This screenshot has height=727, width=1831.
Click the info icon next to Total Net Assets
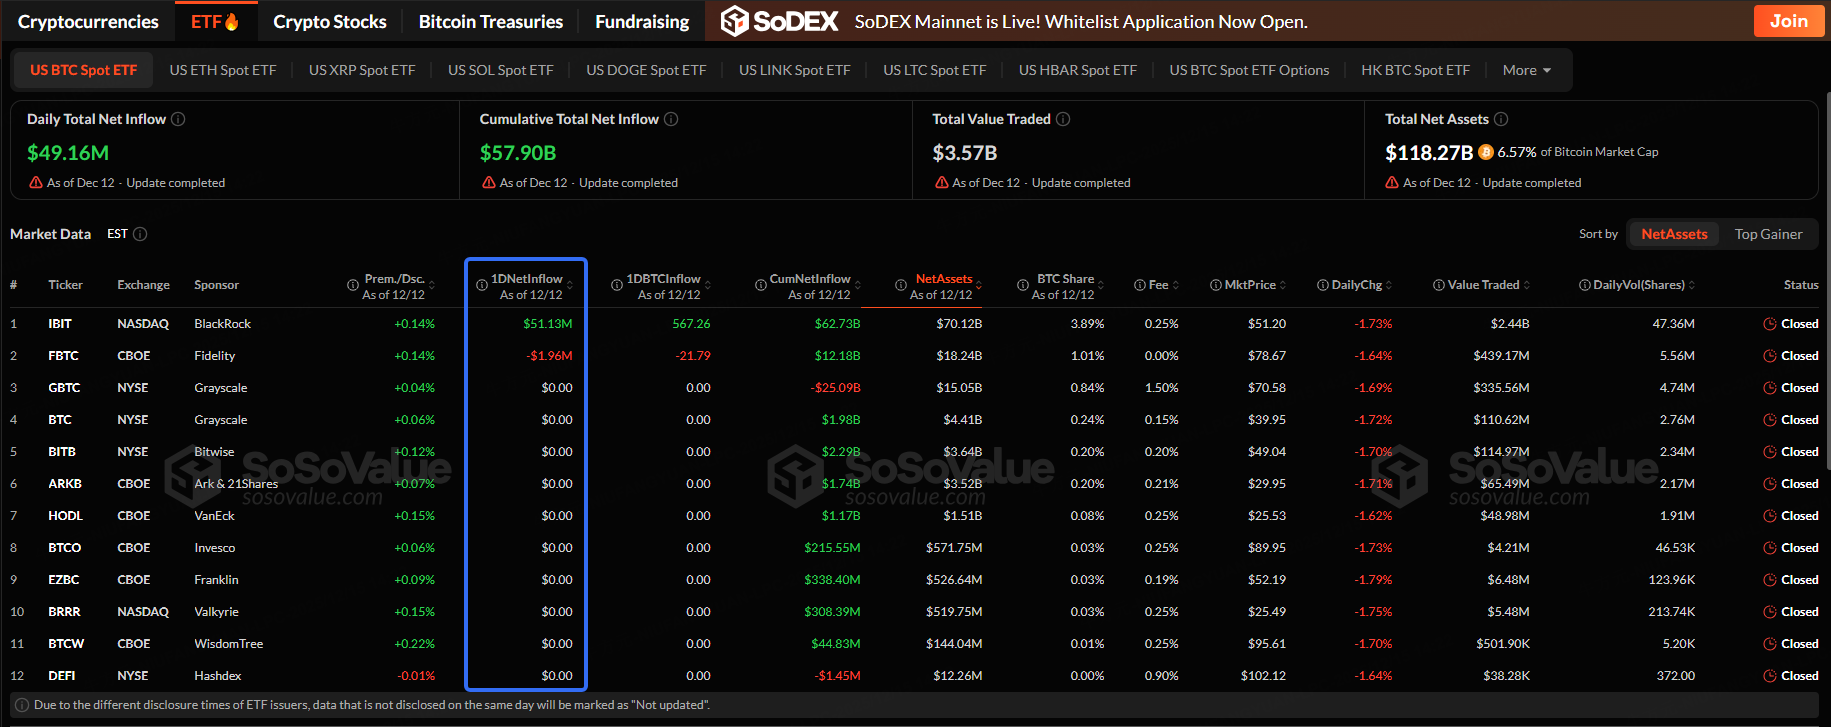point(1501,119)
